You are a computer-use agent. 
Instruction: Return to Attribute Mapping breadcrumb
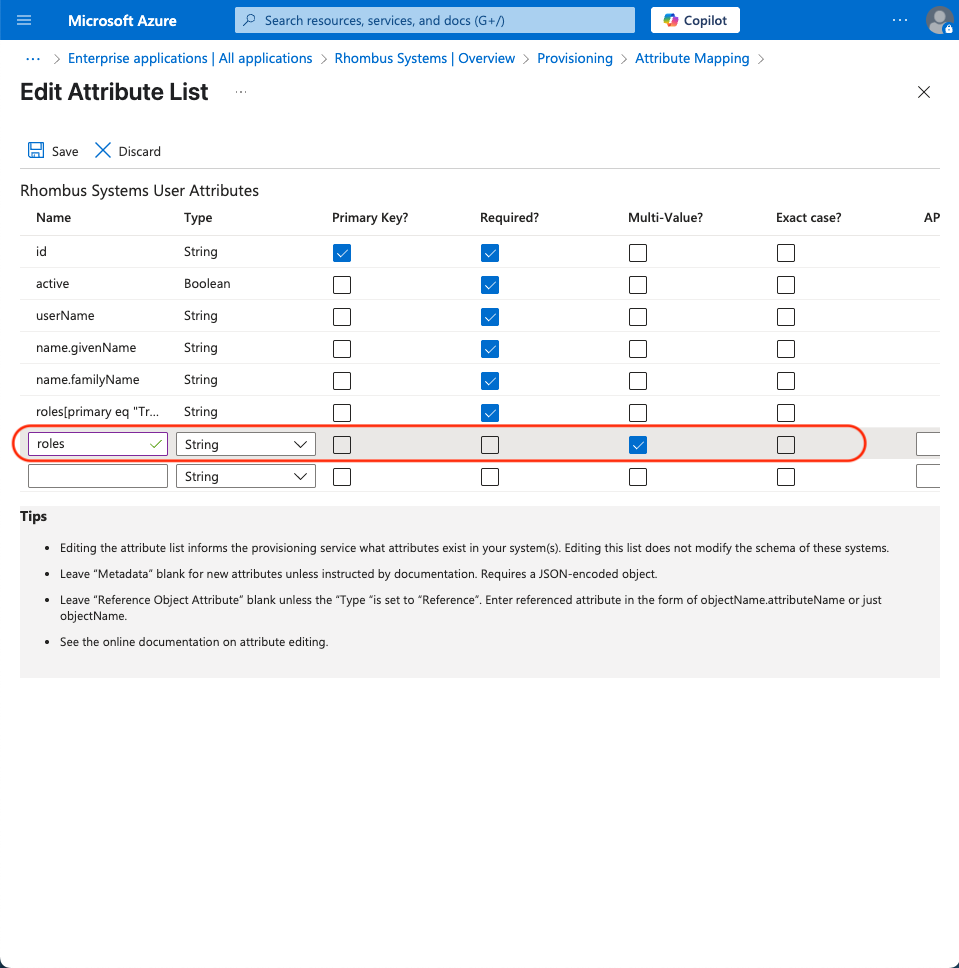coord(692,59)
